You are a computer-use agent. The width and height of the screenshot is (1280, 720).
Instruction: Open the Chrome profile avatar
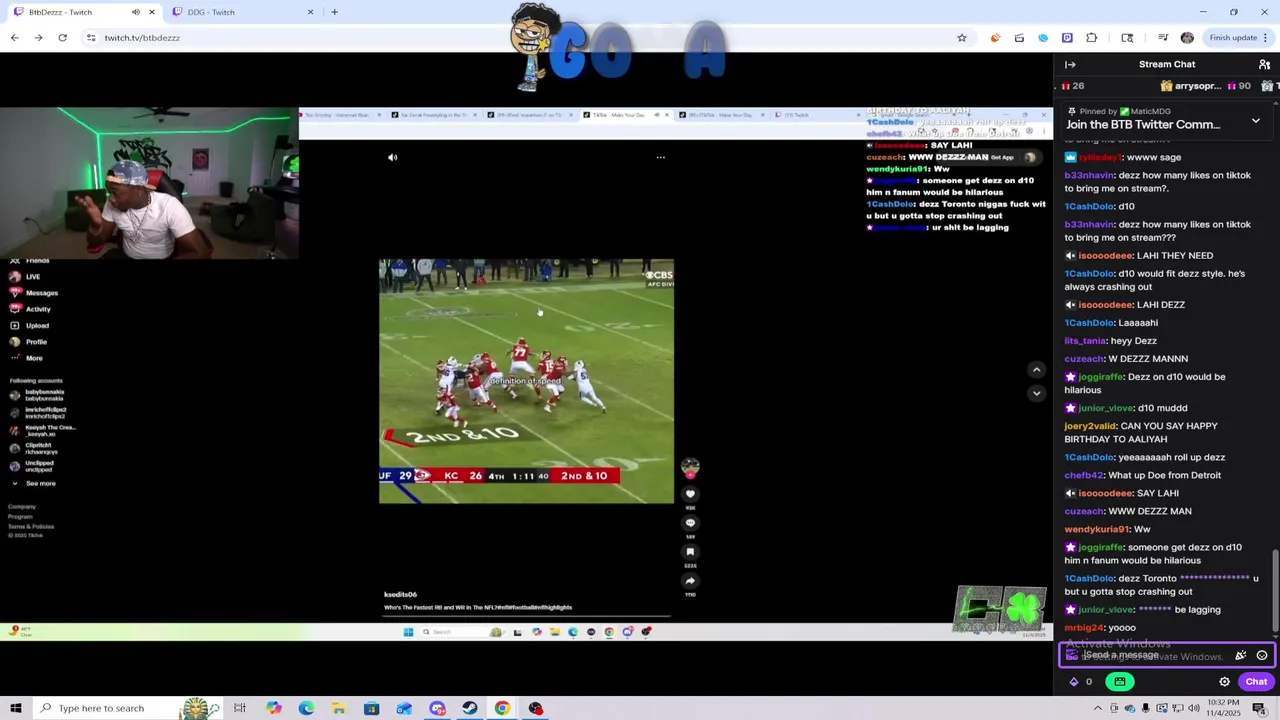1187,38
